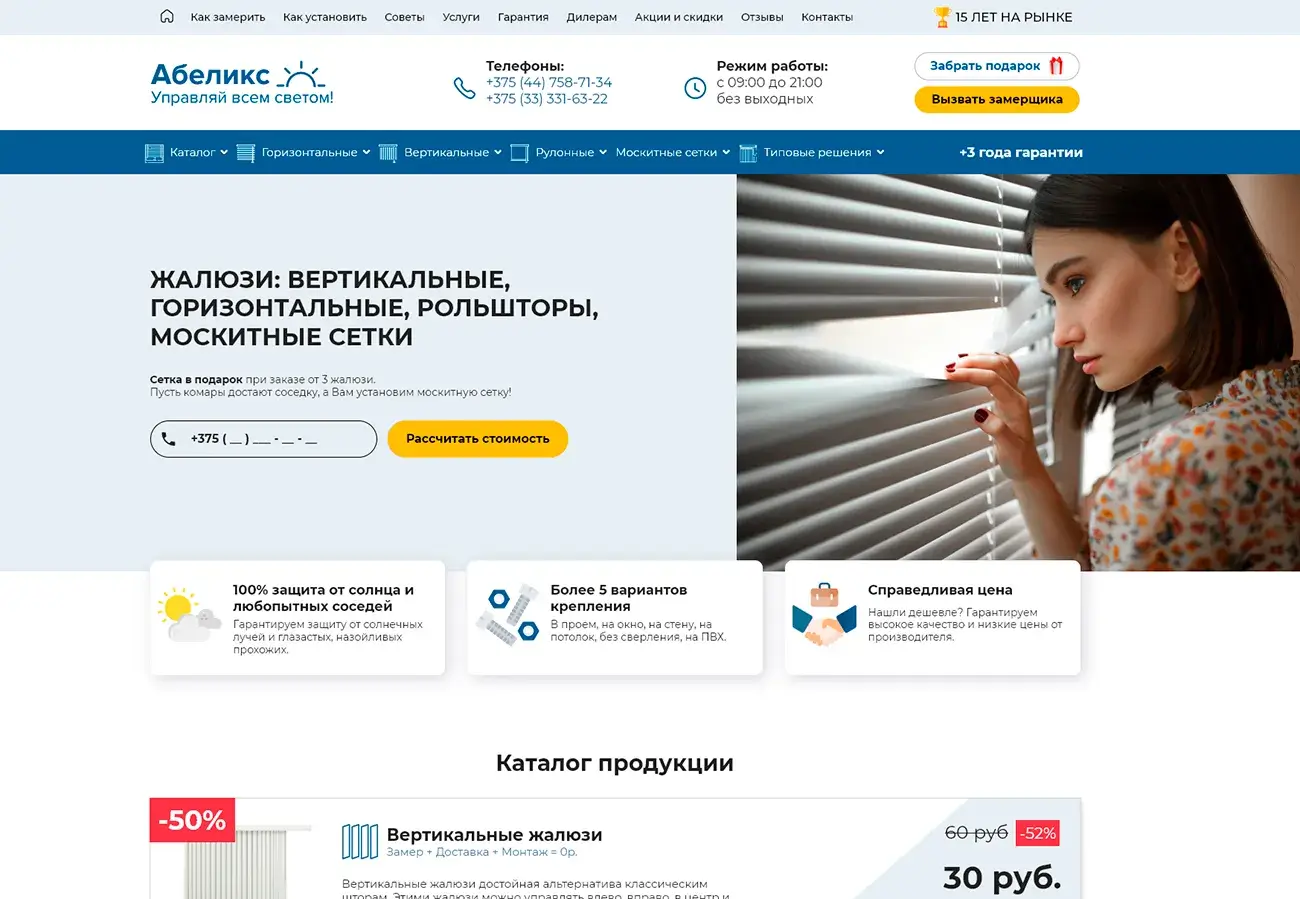Click the Вызвать замерщика button
1300x899 pixels.
coord(997,99)
